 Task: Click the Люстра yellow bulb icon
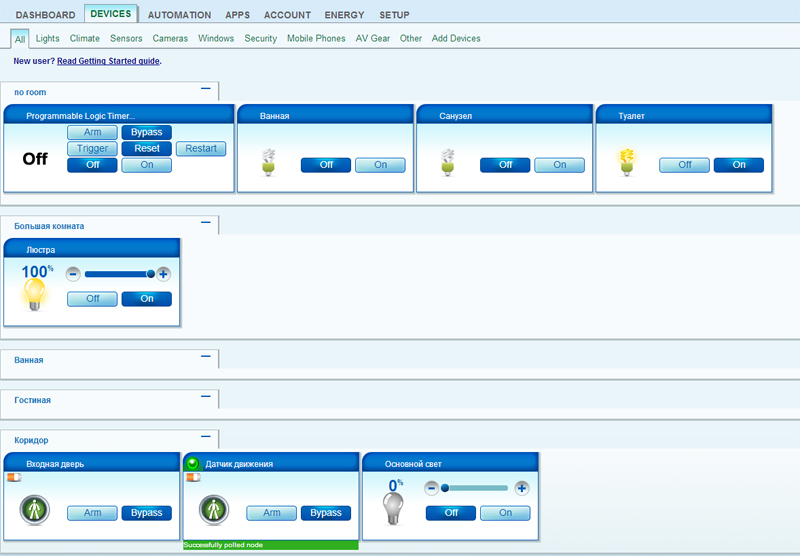[x=34, y=295]
